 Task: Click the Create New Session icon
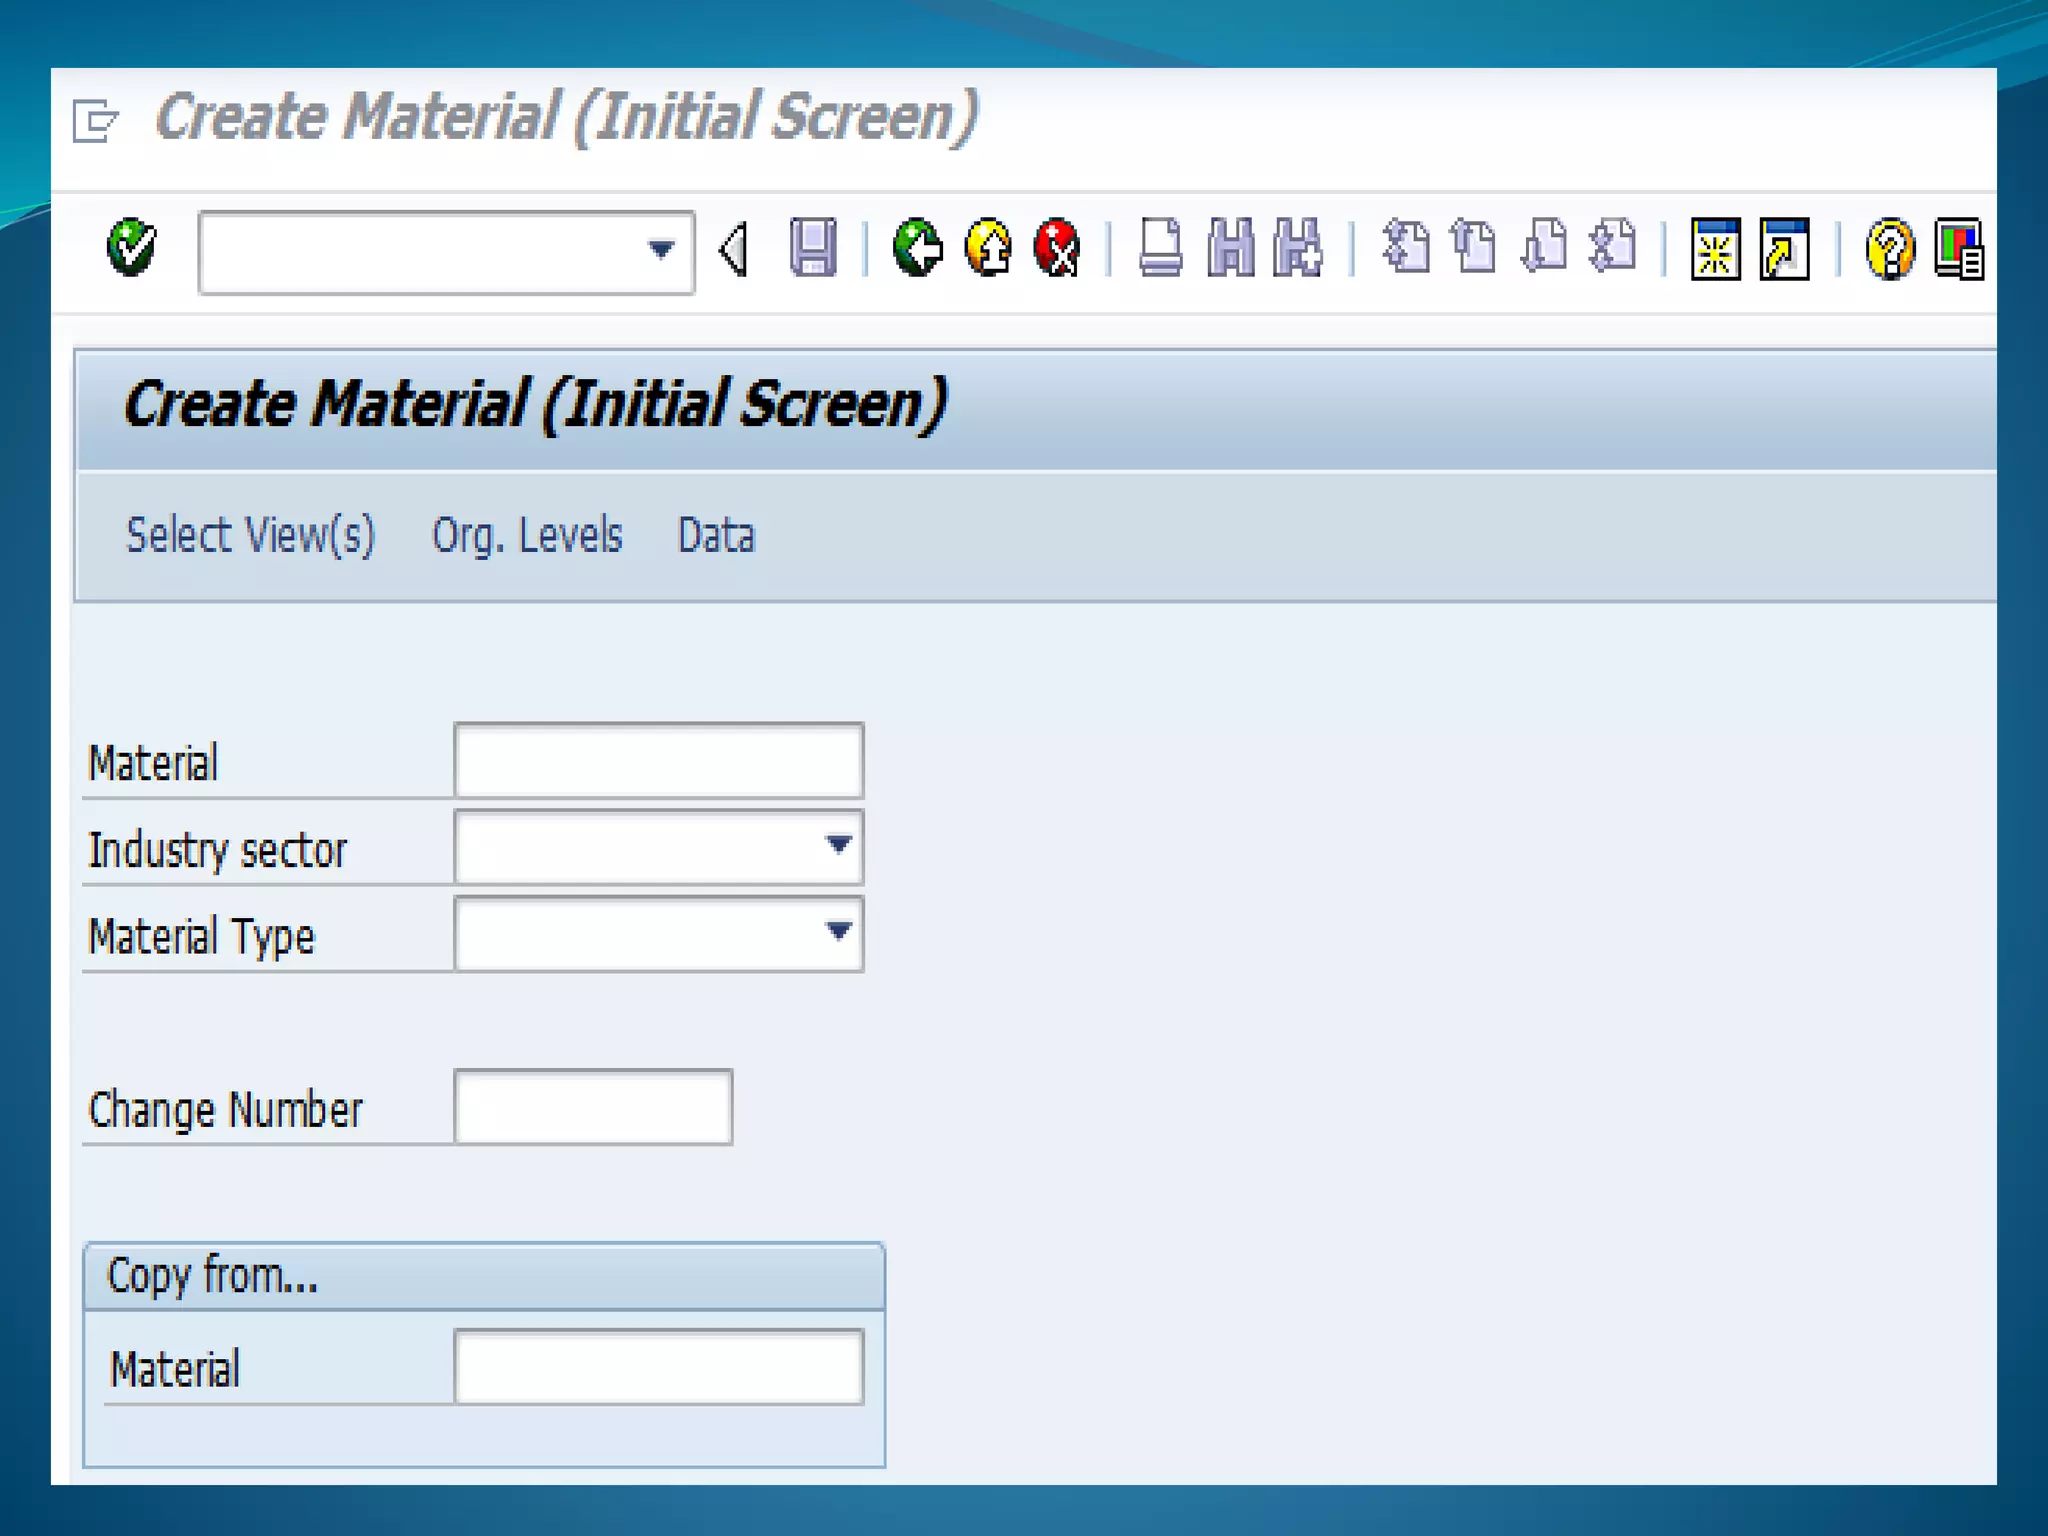point(1715,249)
